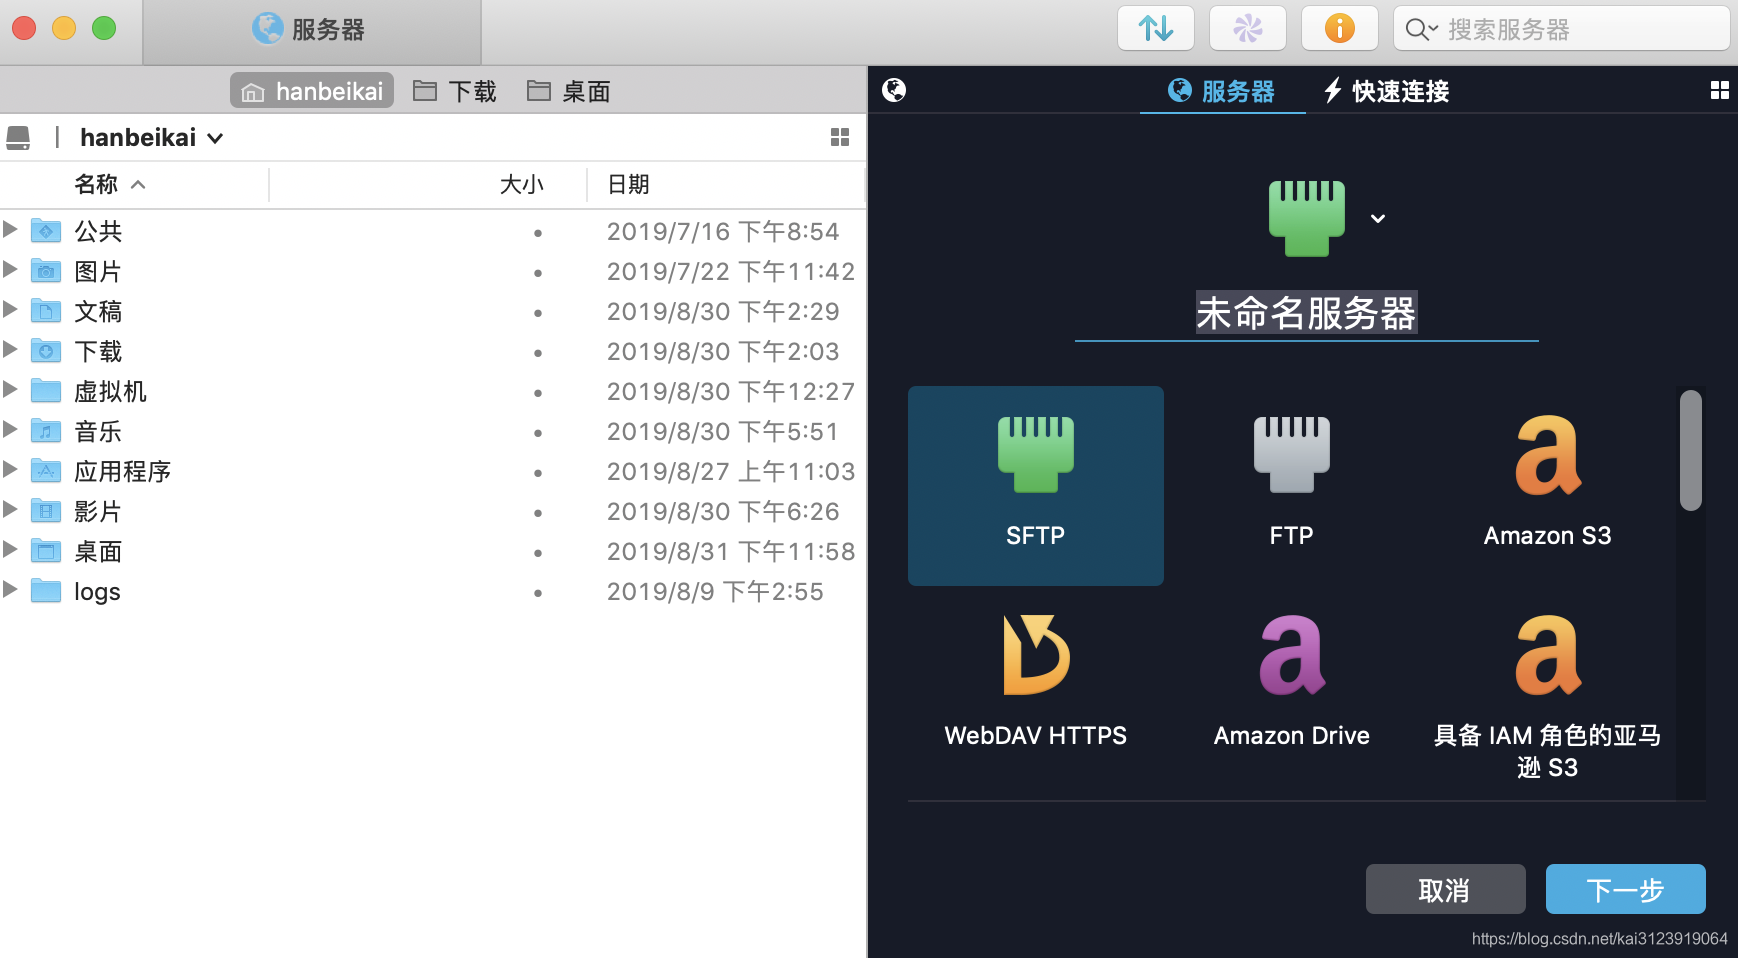1738x958 pixels.
Task: Toggle grid view in the server pane
Action: click(x=1720, y=91)
